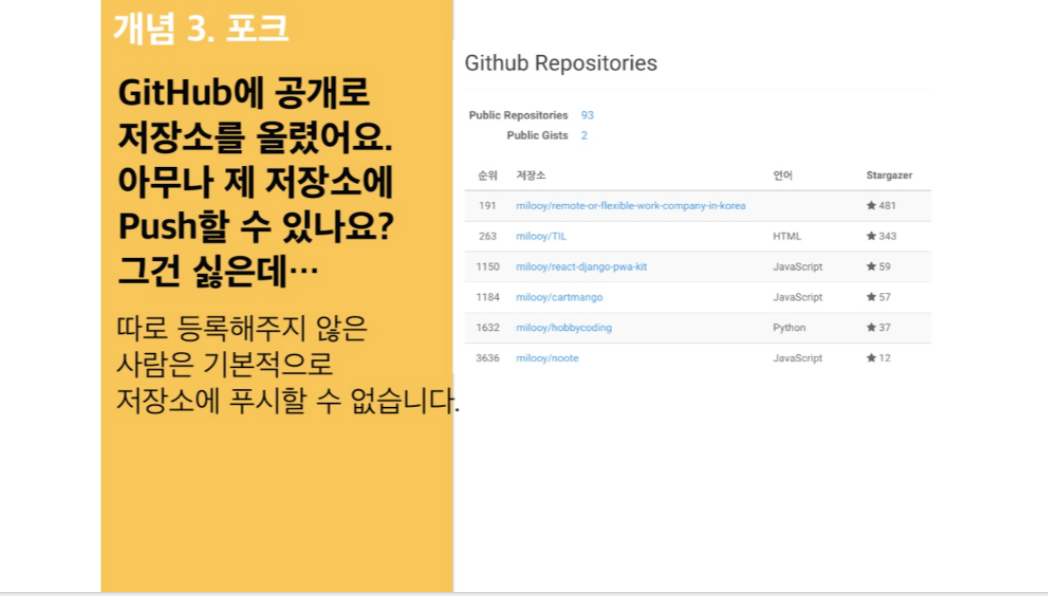Click the 언어 column header
1048x596 pixels.
click(782, 175)
